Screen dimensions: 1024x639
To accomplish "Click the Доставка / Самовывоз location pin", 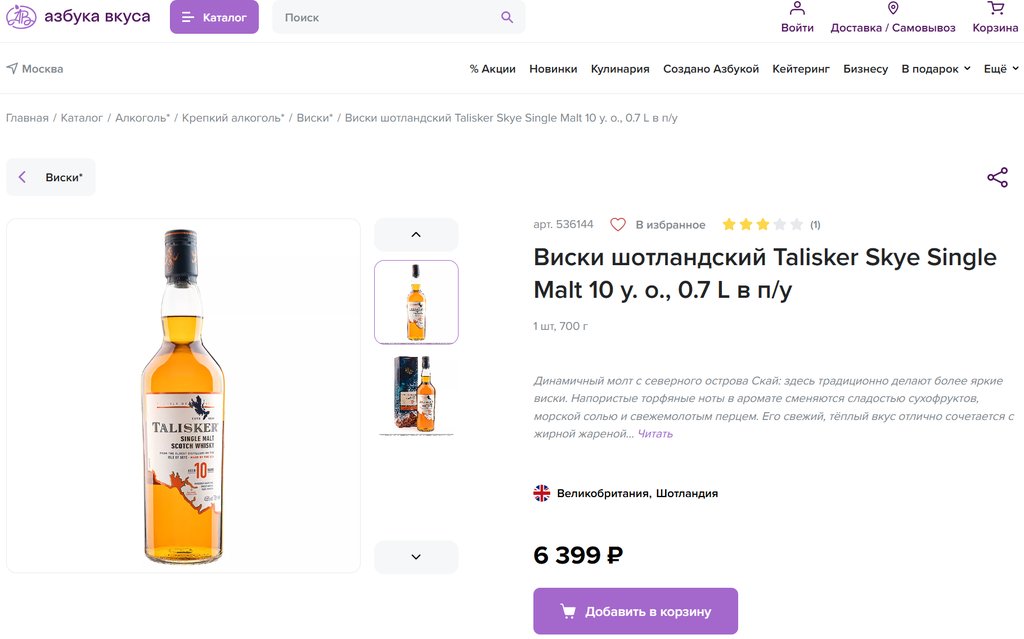I will (x=893, y=9).
